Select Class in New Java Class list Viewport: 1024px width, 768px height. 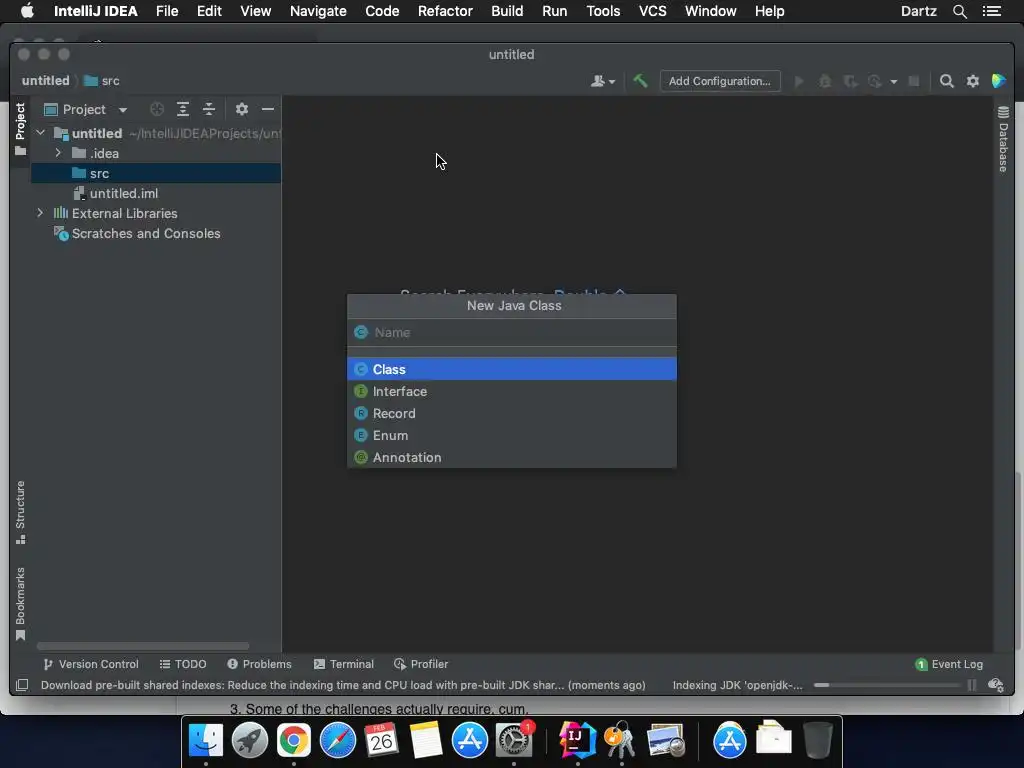coord(512,369)
